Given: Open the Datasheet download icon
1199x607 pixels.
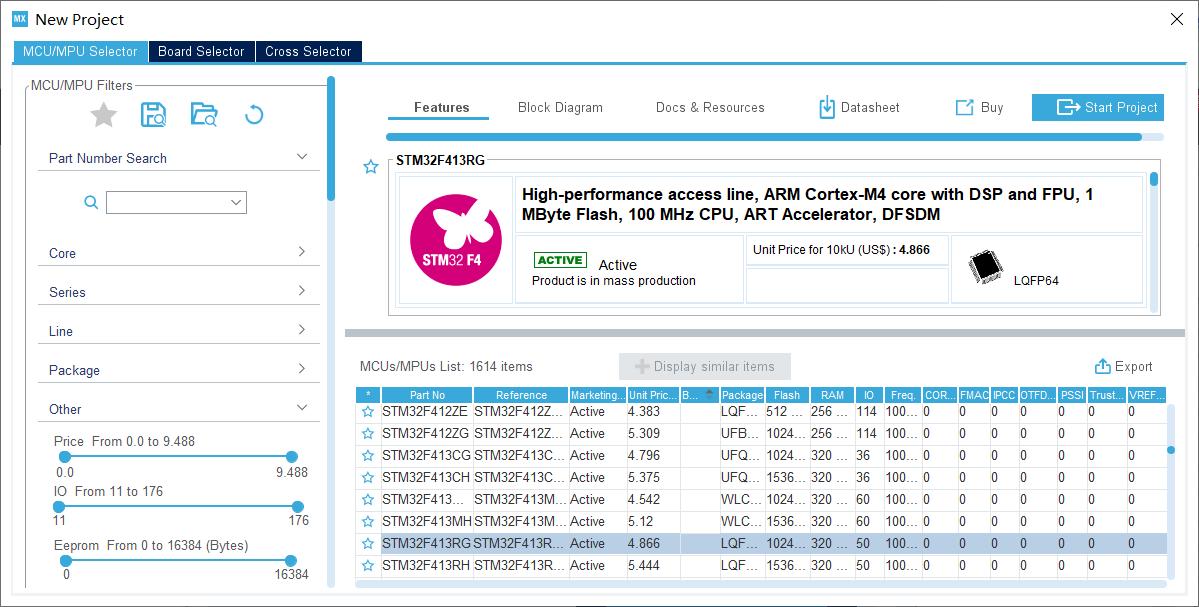Looking at the screenshot, I should (x=827, y=108).
